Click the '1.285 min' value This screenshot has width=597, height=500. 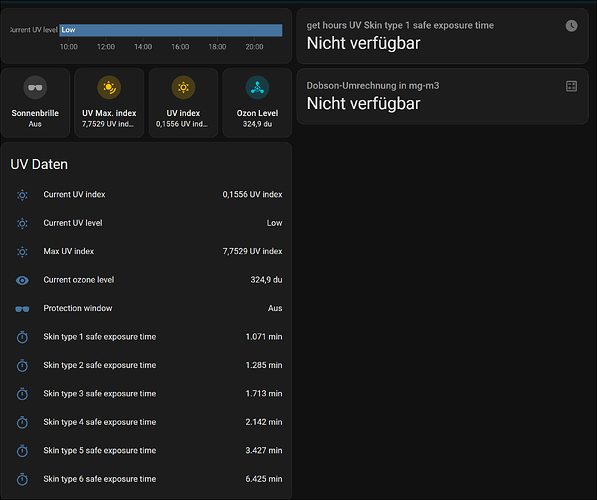click(x=264, y=365)
